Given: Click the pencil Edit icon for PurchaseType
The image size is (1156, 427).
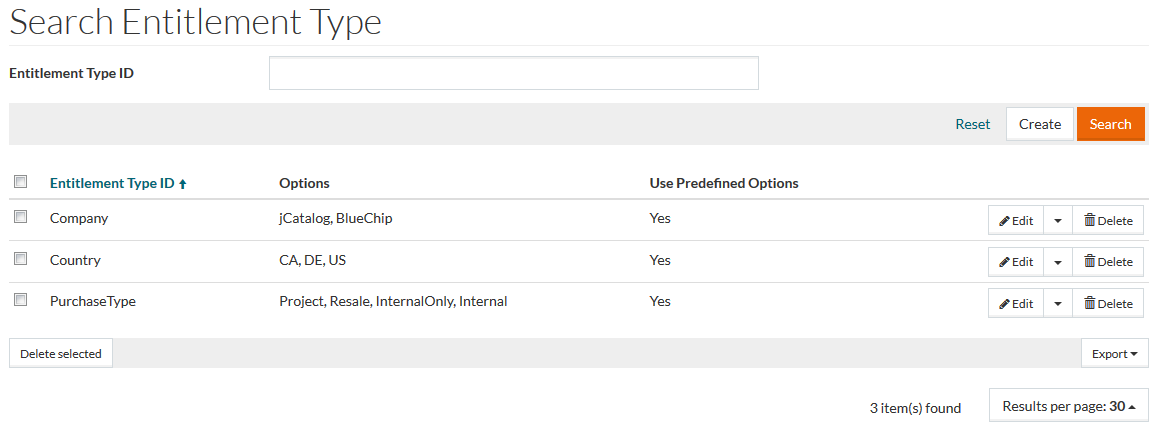Looking at the screenshot, I should 1004,304.
